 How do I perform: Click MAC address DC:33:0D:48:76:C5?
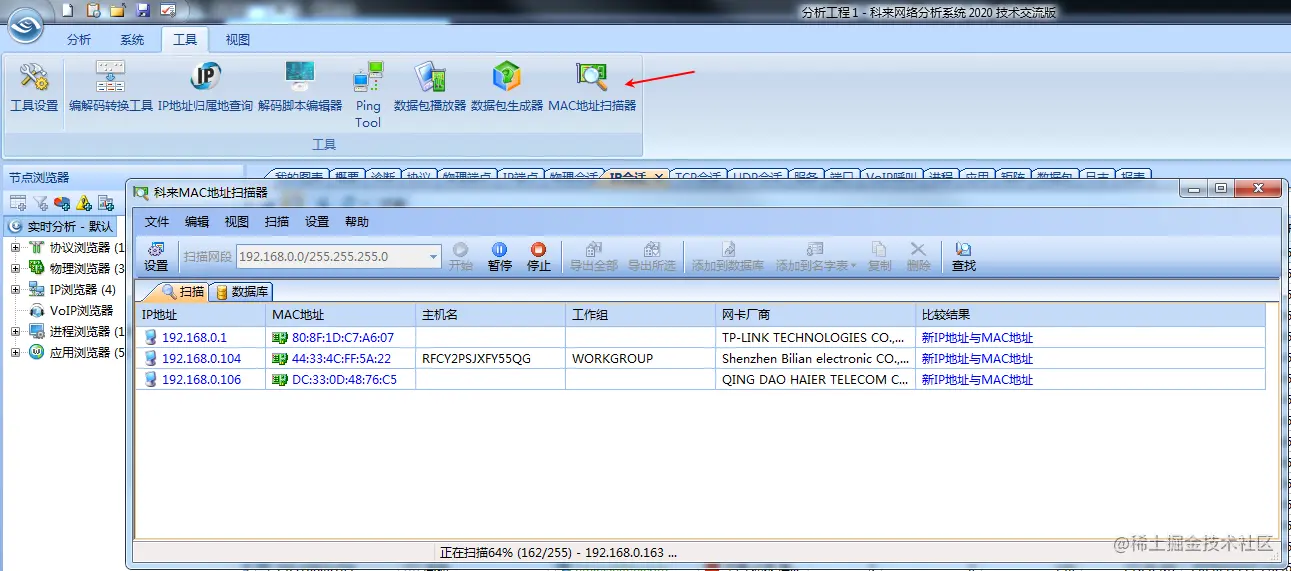(x=344, y=380)
